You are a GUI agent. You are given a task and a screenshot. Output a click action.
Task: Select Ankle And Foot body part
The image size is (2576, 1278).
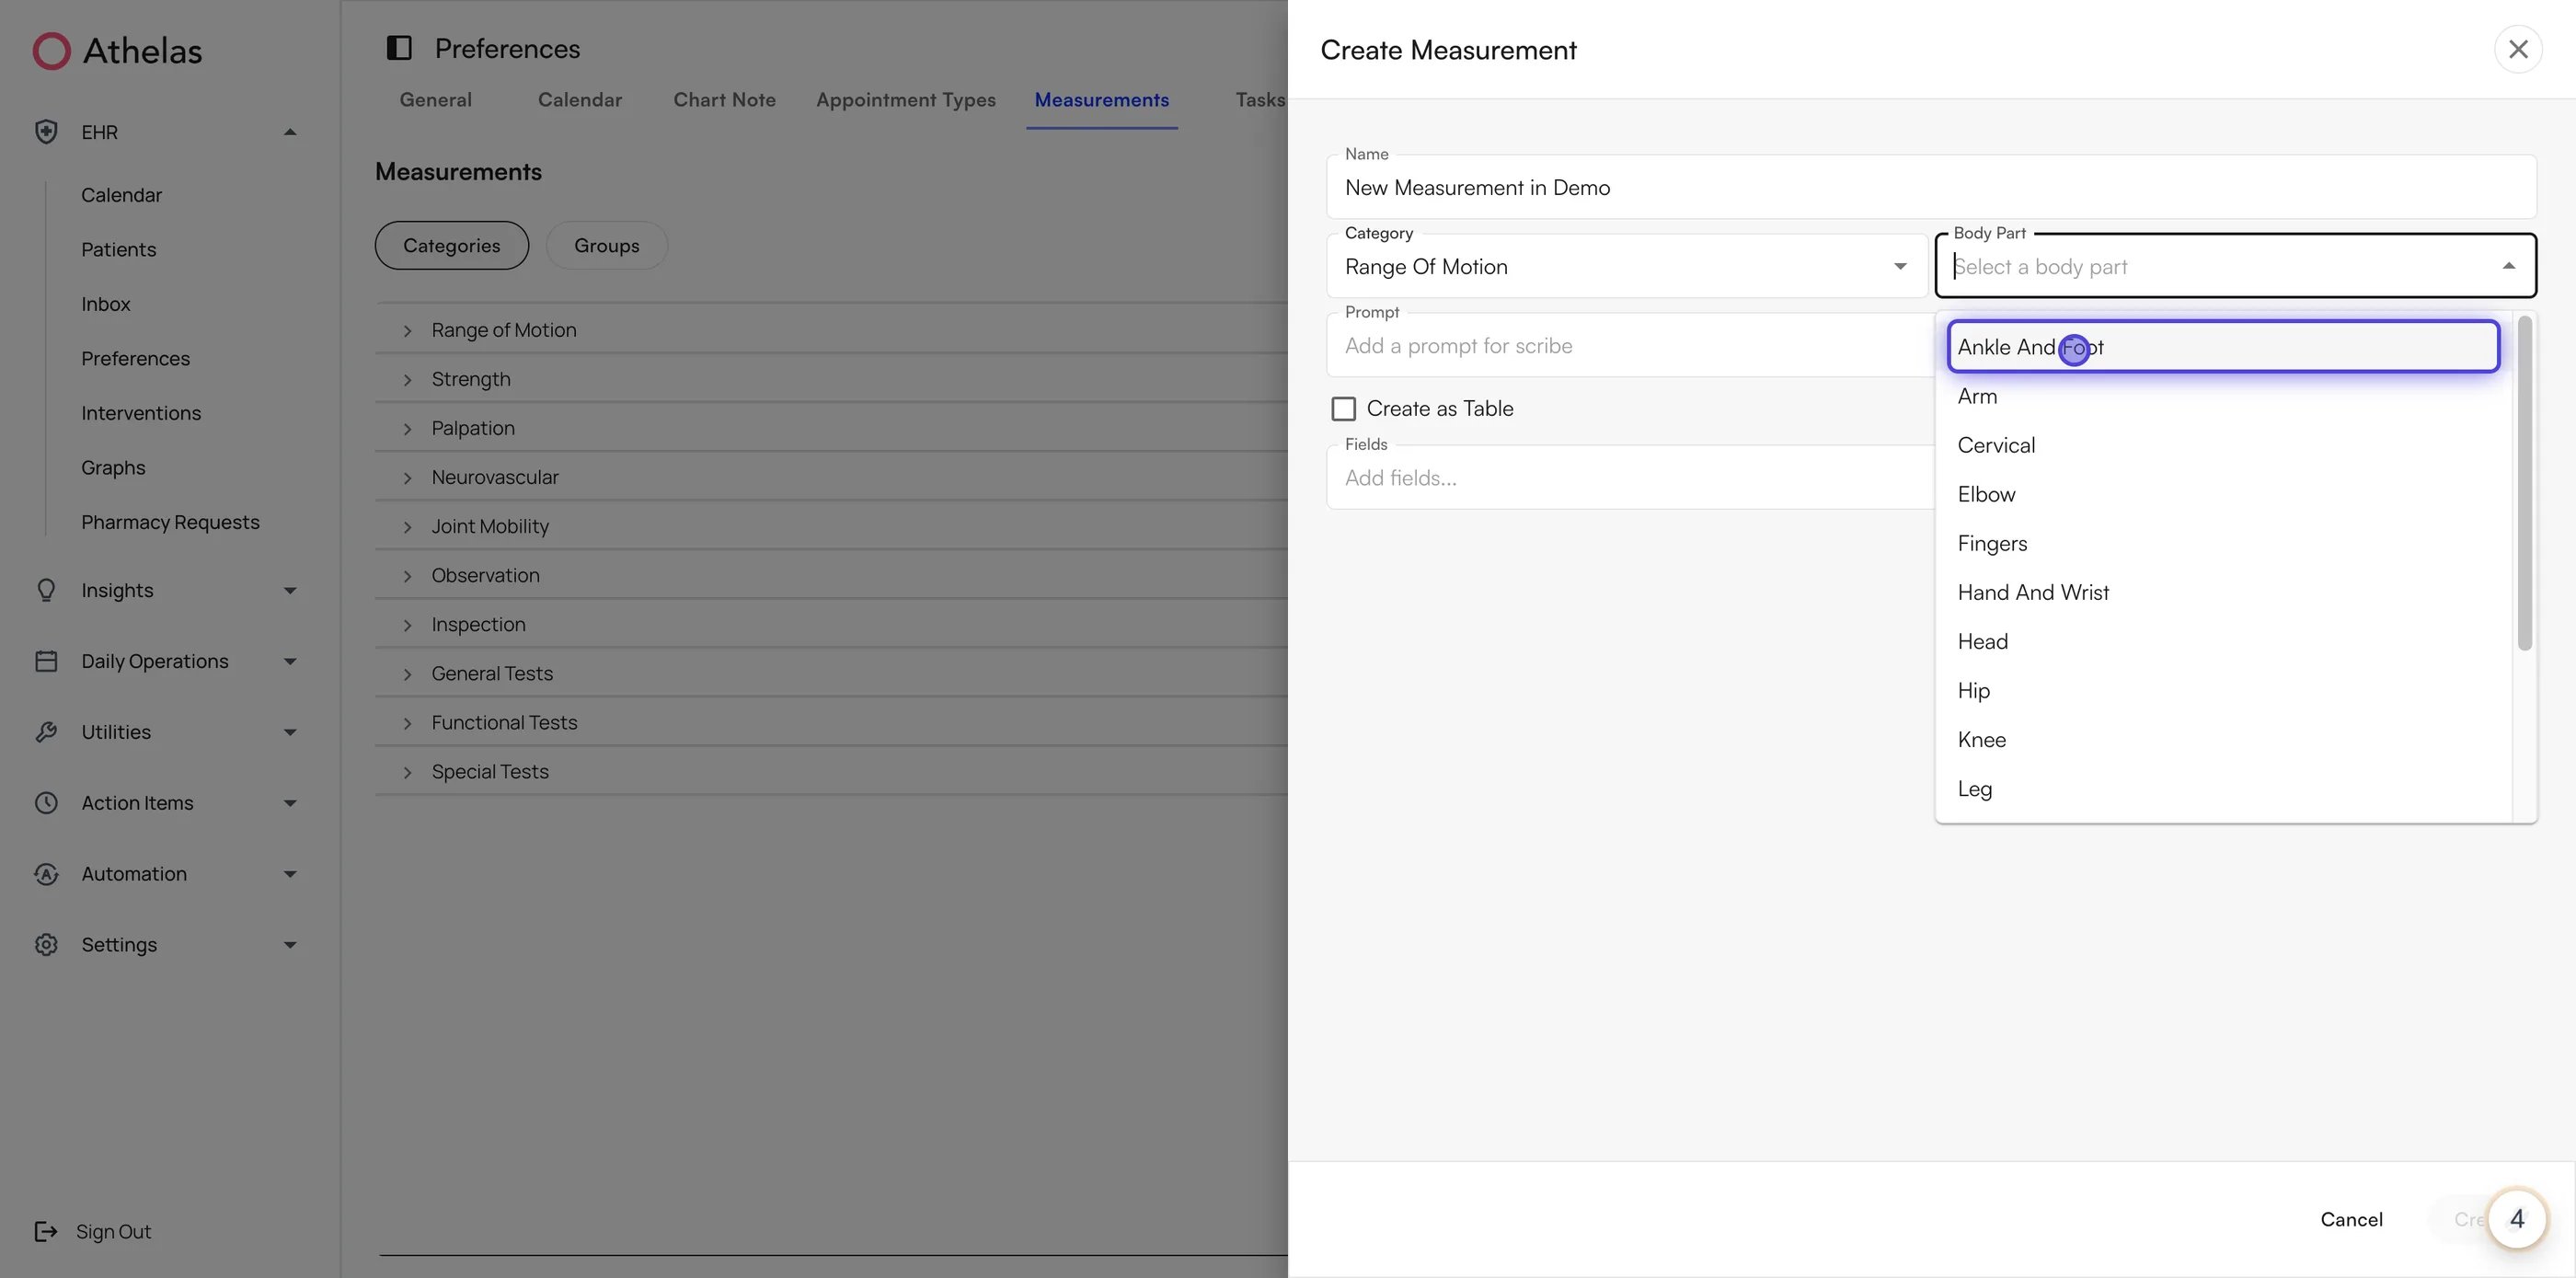(x=2223, y=347)
